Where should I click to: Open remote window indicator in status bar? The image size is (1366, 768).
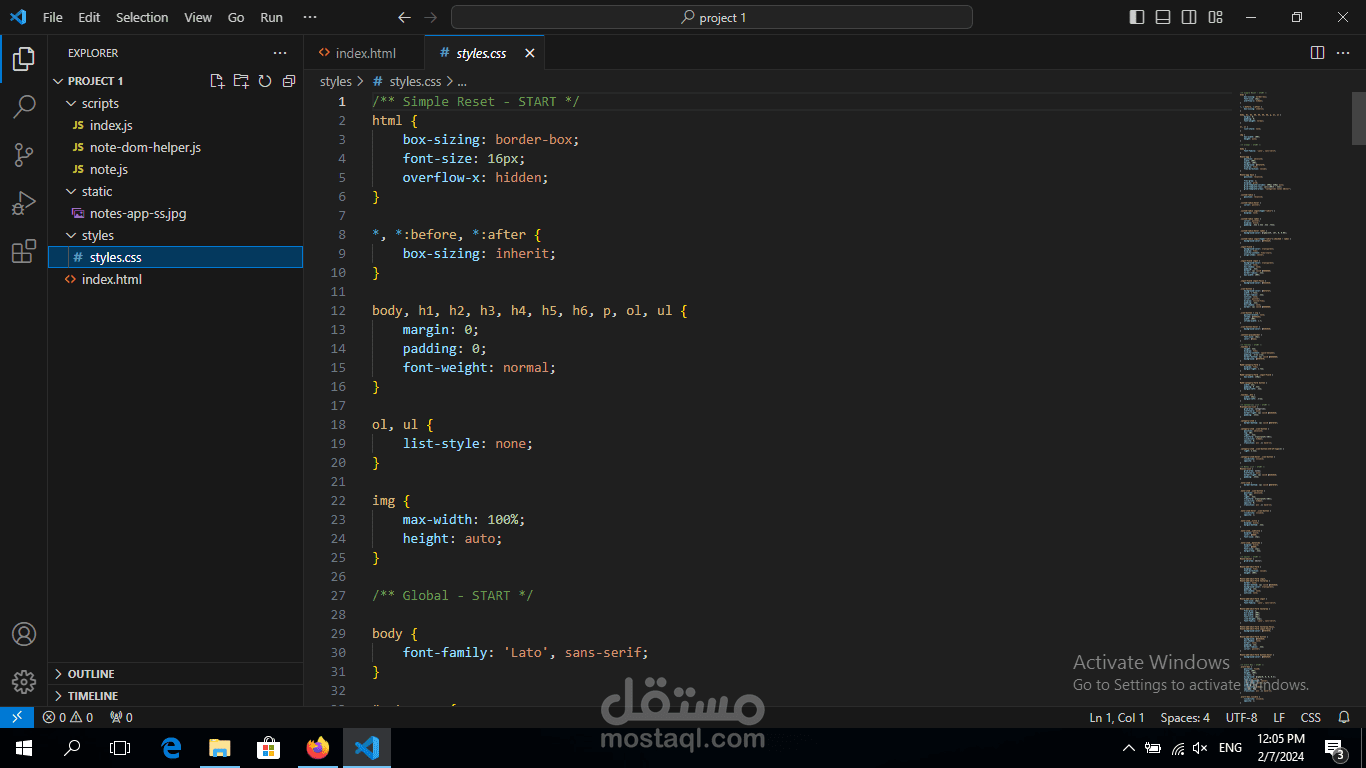pyautogui.click(x=17, y=717)
